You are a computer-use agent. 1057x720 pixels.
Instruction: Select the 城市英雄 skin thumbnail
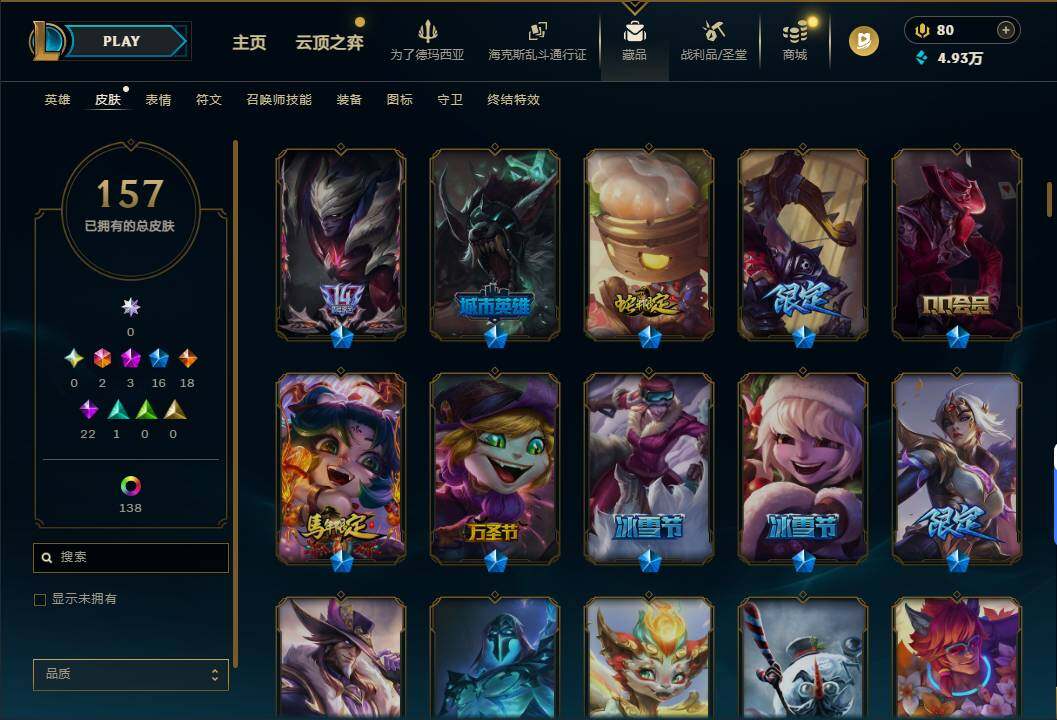point(495,244)
